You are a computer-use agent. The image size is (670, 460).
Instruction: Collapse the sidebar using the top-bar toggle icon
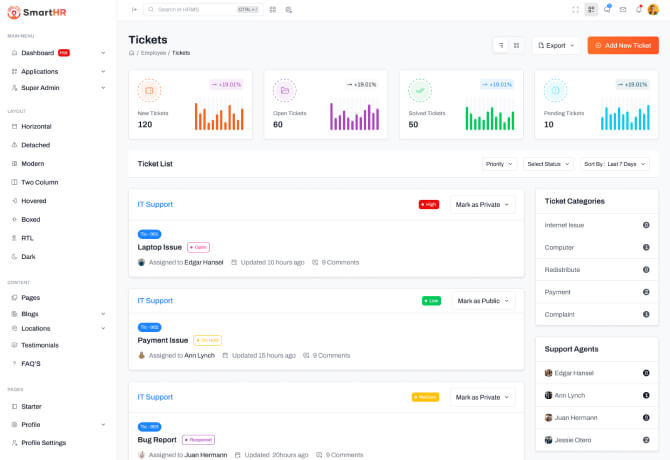(135, 9)
